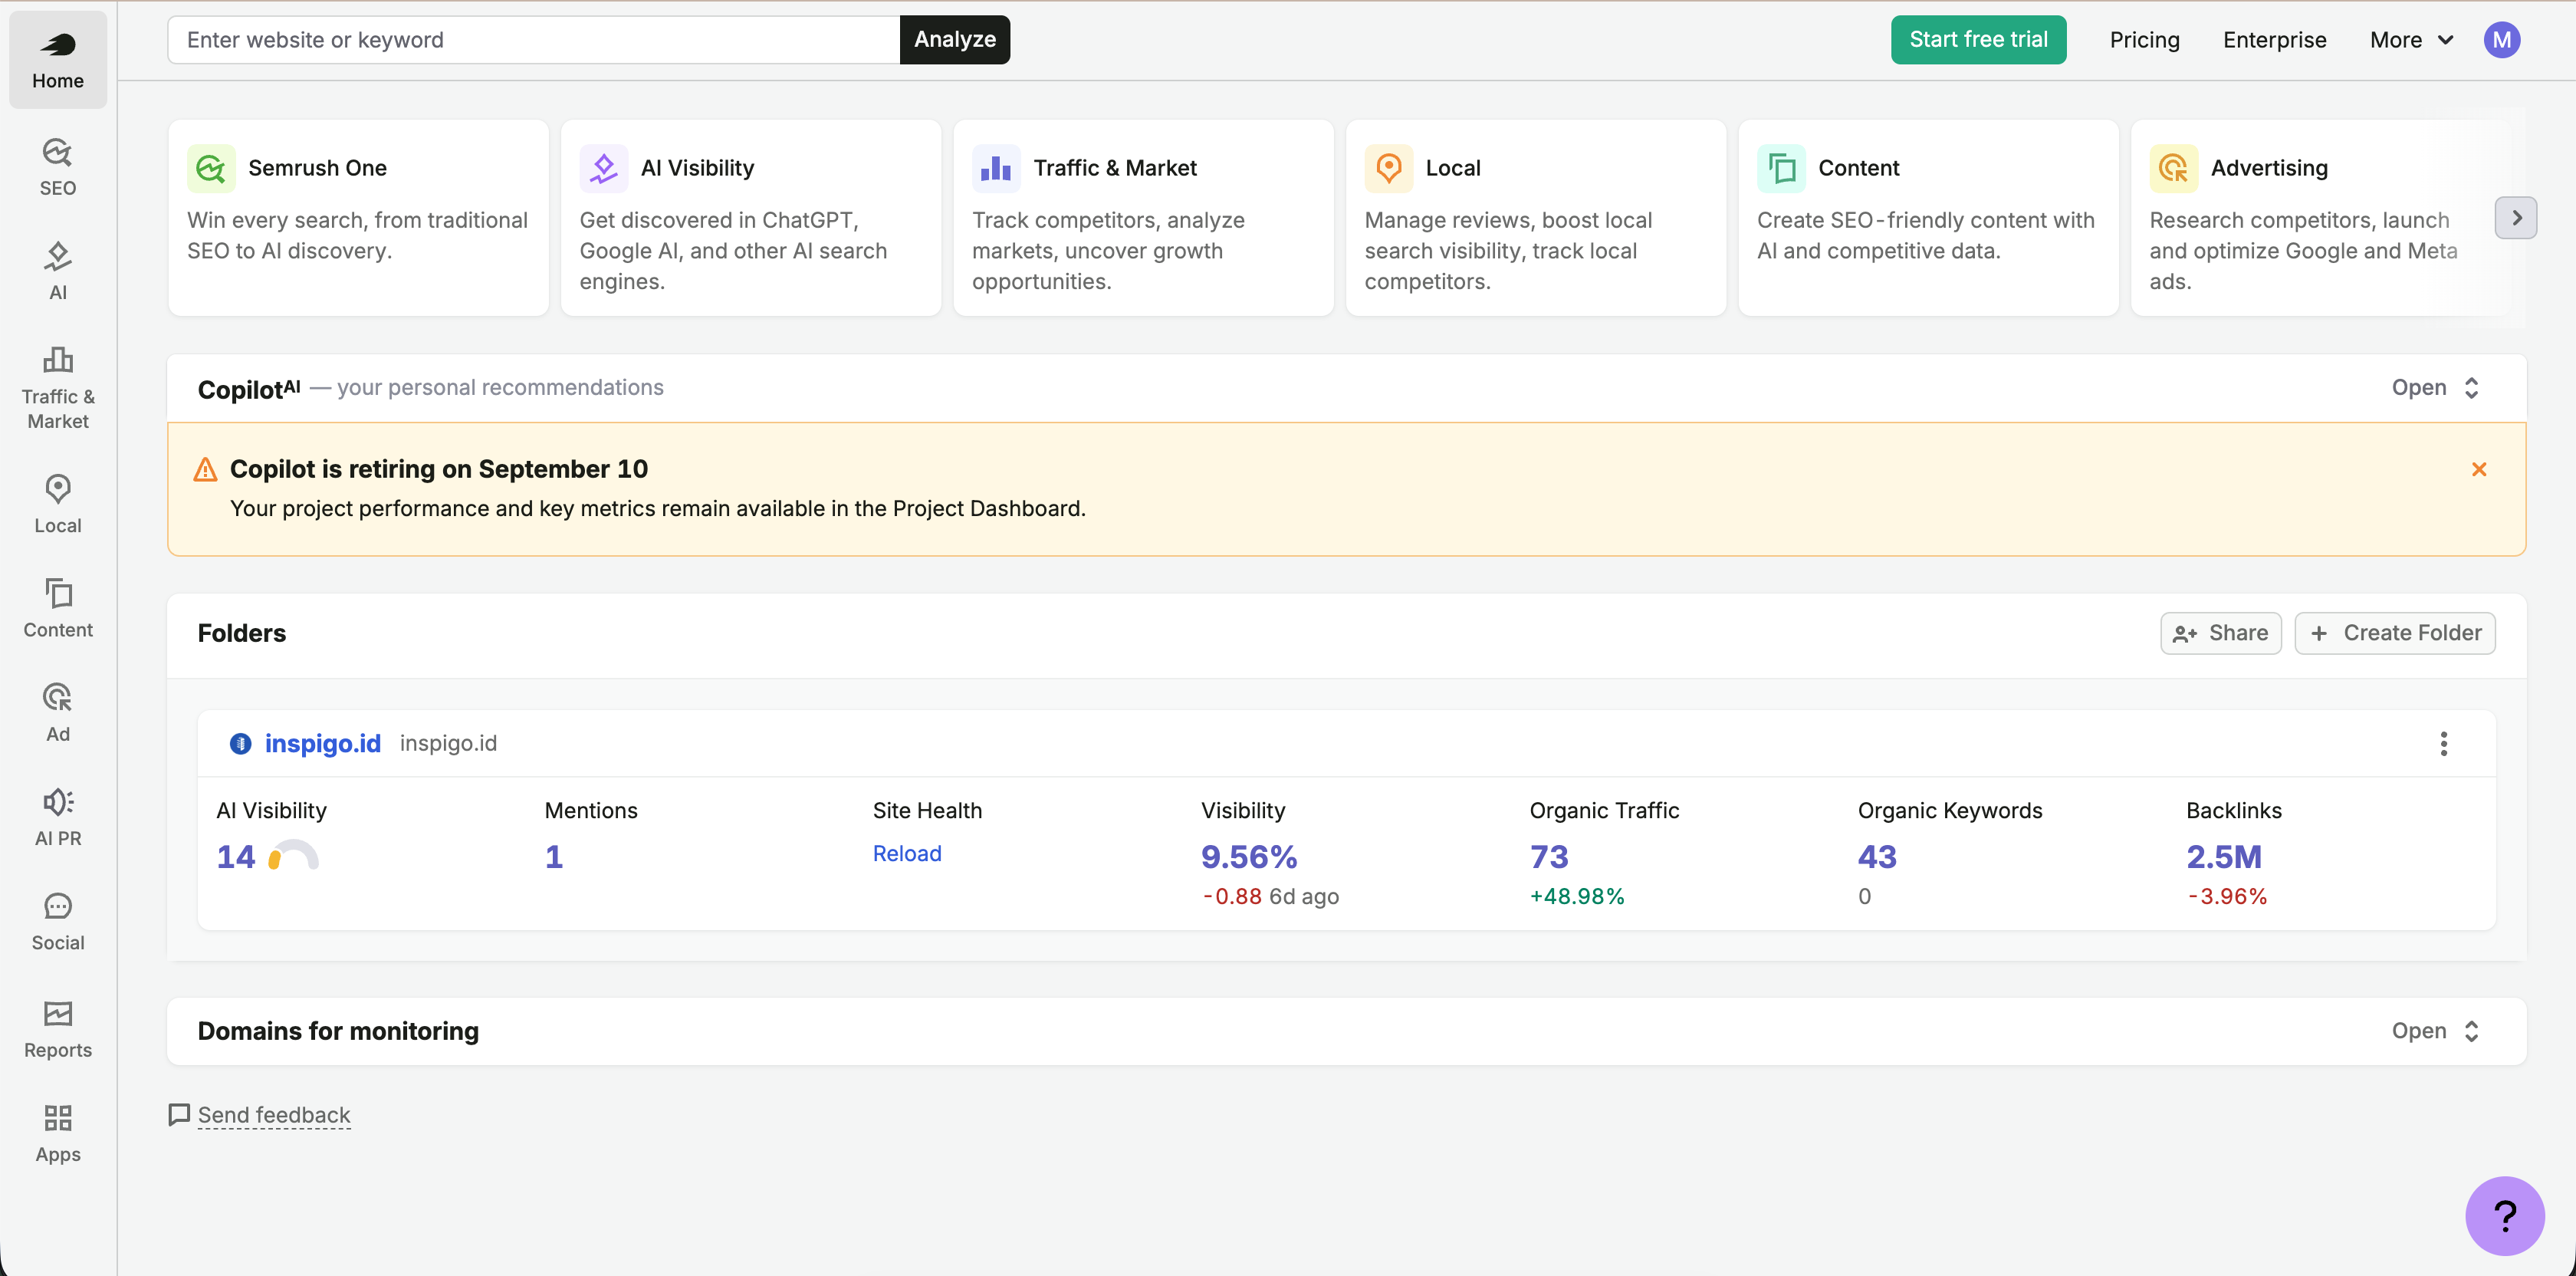Open the inspigo.id project link
The height and width of the screenshot is (1276, 2576).
pyautogui.click(x=322, y=743)
